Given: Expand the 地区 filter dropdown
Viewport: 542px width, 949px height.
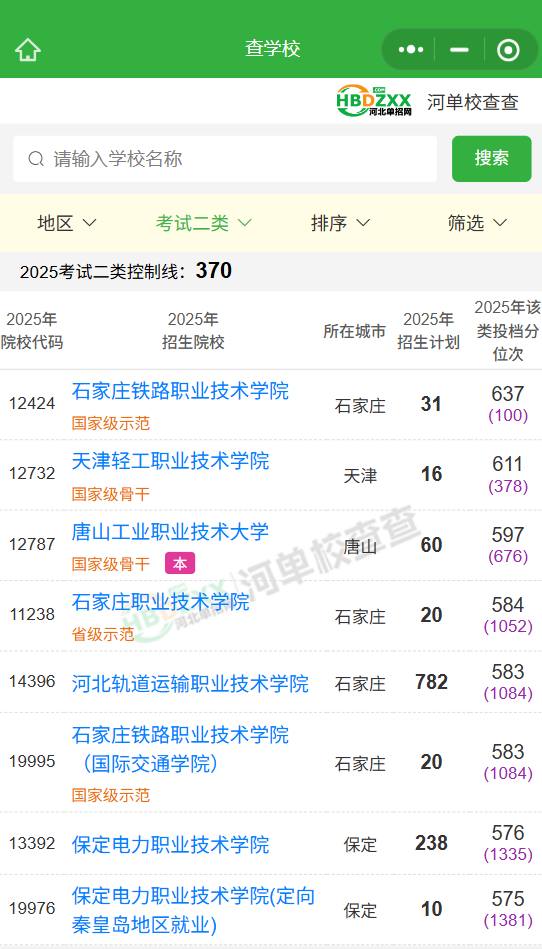Looking at the screenshot, I should point(67,223).
